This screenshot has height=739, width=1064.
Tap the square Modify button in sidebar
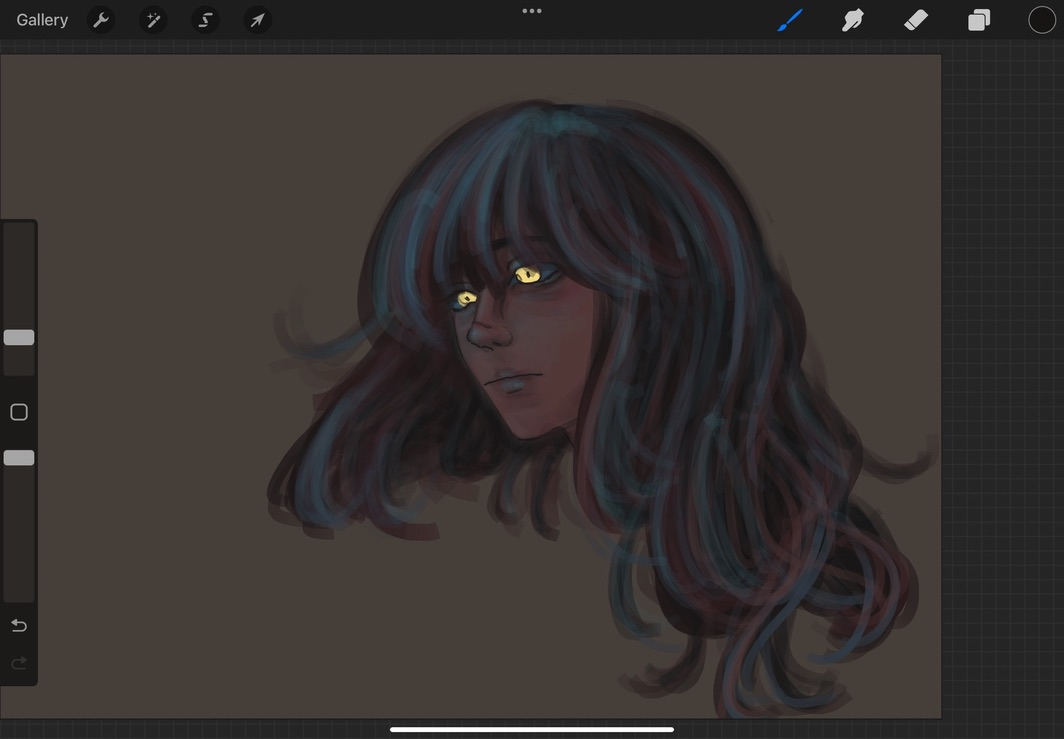click(19, 412)
